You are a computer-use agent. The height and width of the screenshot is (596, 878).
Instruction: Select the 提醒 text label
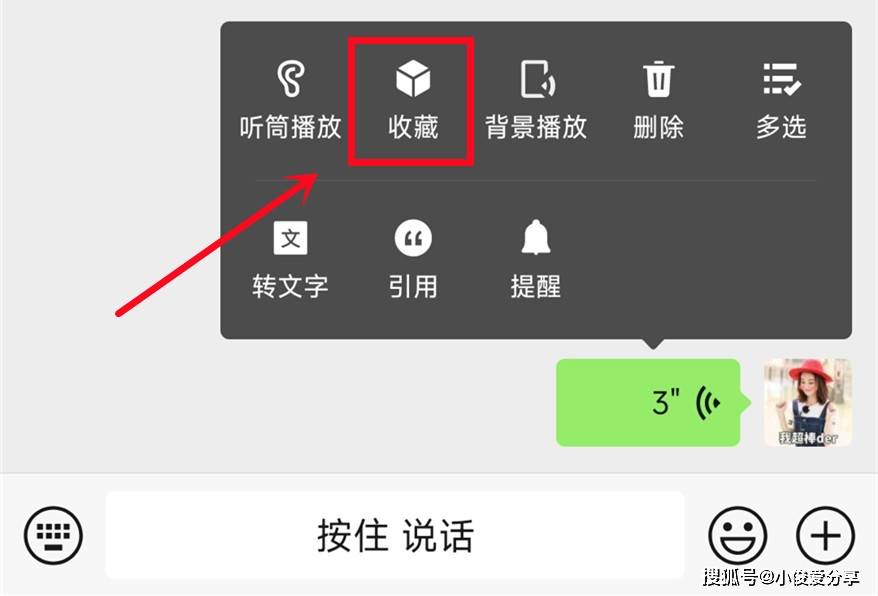pos(536,286)
